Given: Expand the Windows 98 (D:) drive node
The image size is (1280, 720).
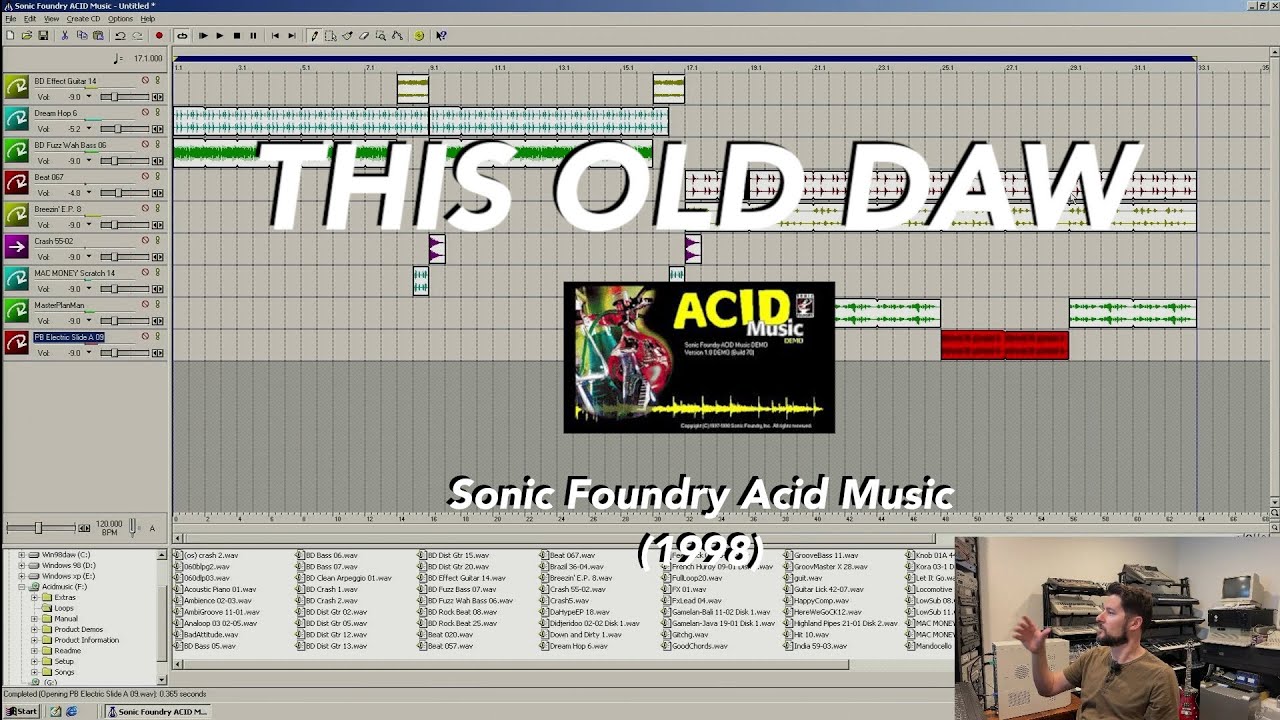Looking at the screenshot, I should [22, 565].
